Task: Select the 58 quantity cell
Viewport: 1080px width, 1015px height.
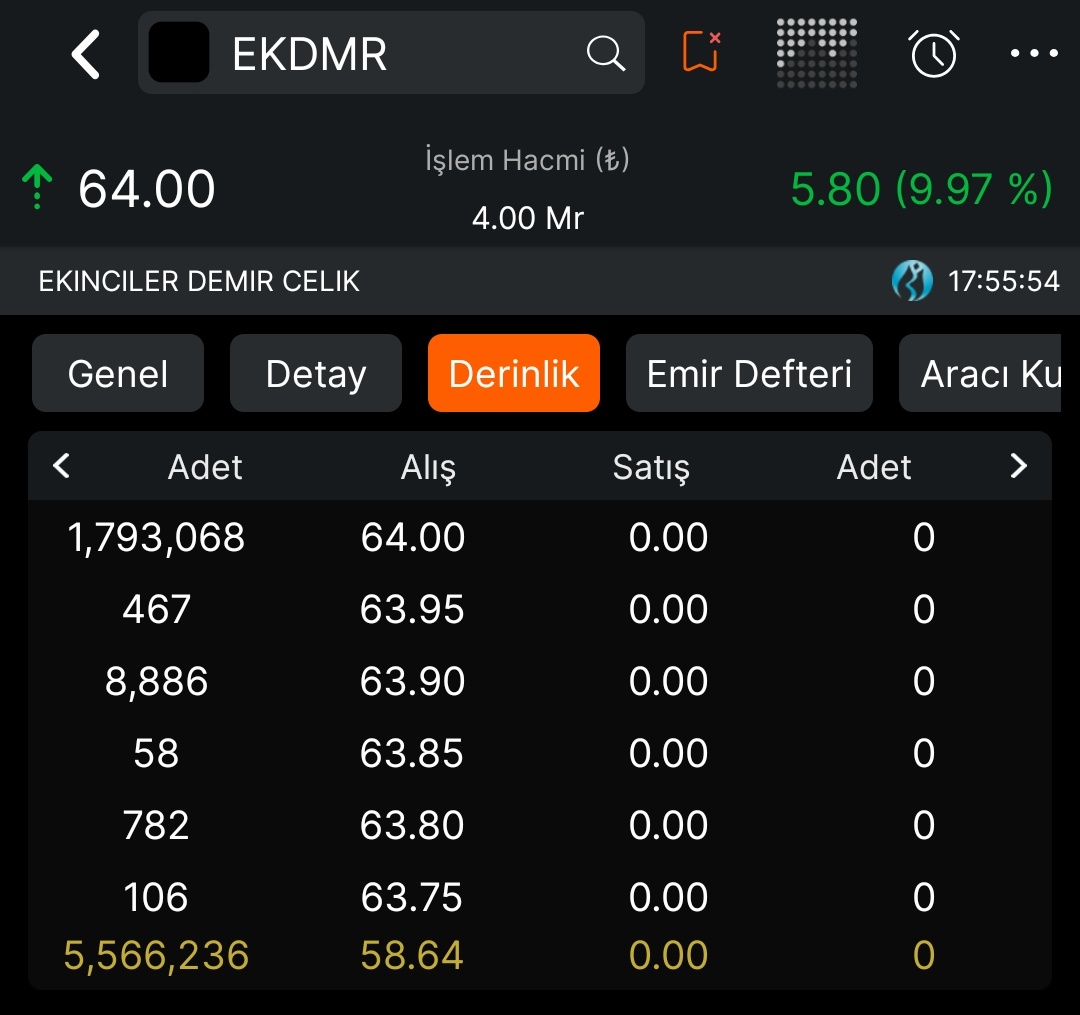Action: (156, 753)
